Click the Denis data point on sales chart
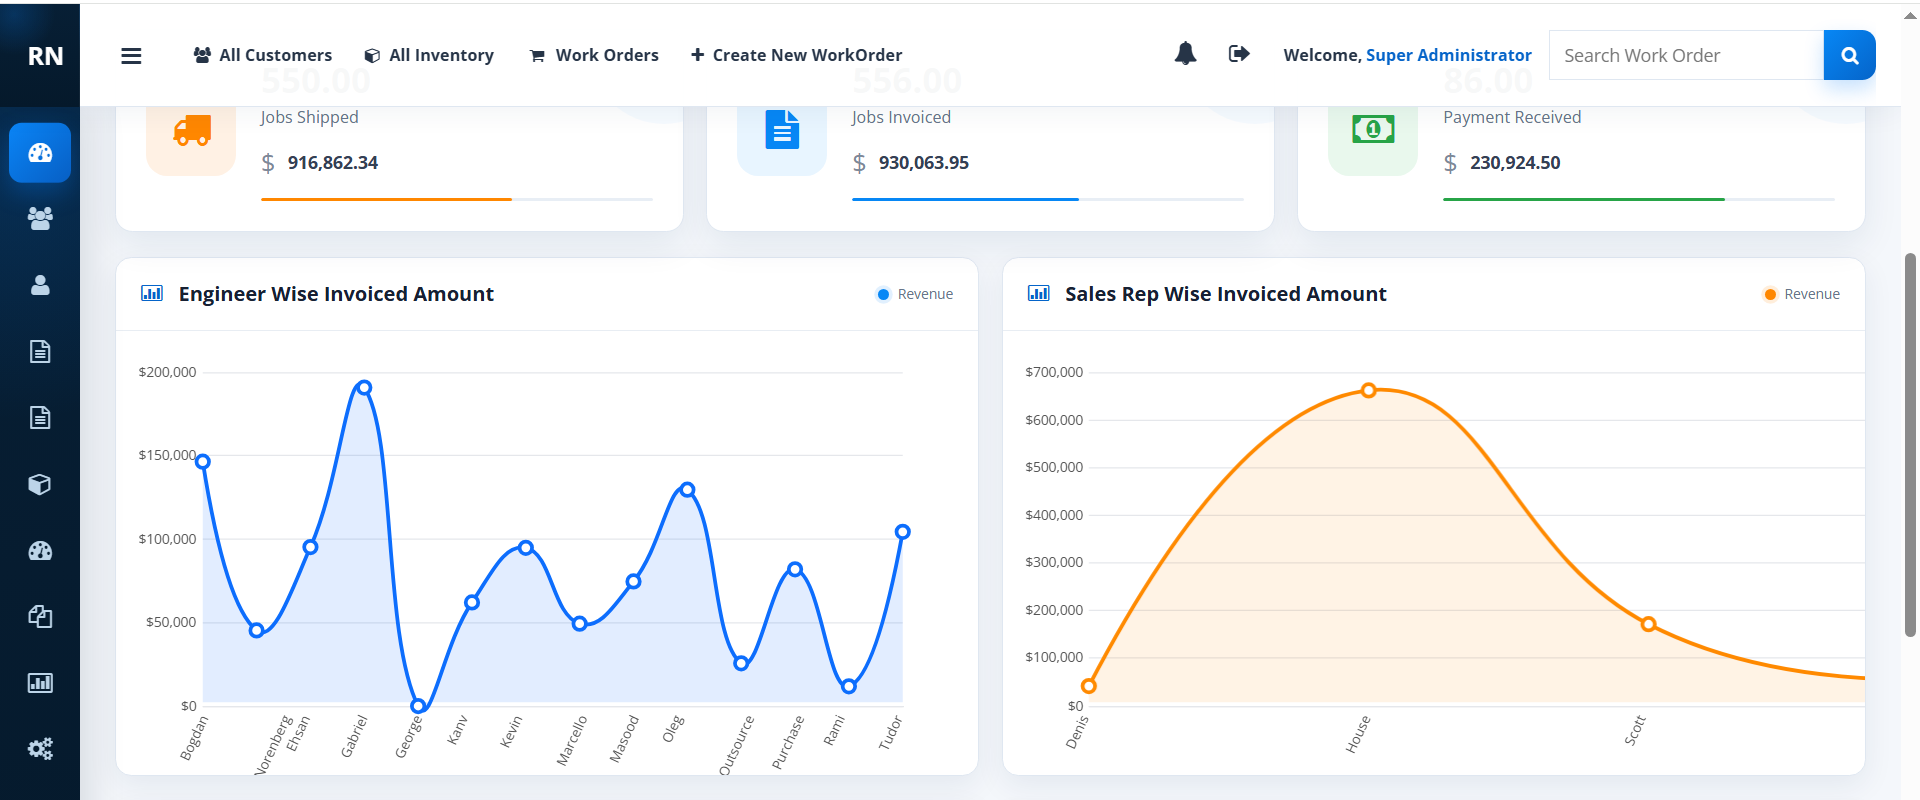Viewport: 1920px width, 800px height. [1089, 686]
